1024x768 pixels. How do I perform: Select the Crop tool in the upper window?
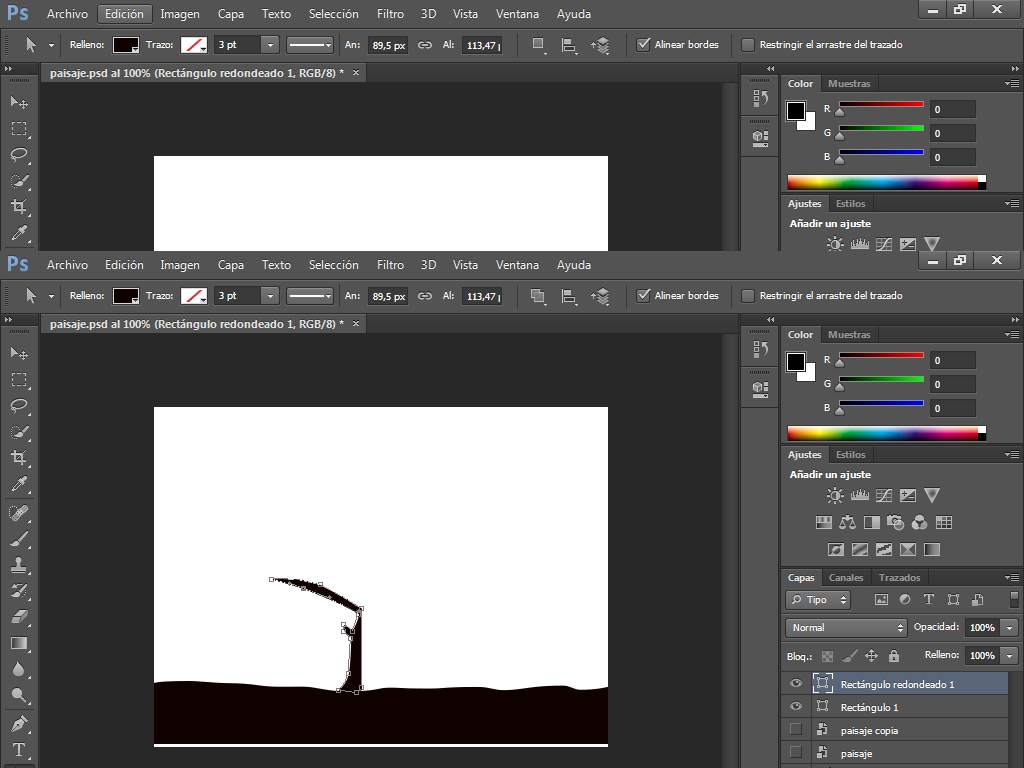pyautogui.click(x=19, y=207)
